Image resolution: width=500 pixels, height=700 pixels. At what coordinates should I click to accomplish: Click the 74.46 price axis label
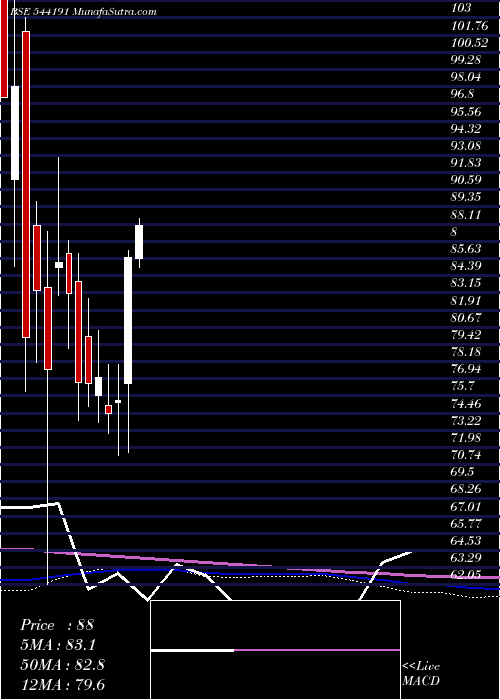coord(466,404)
